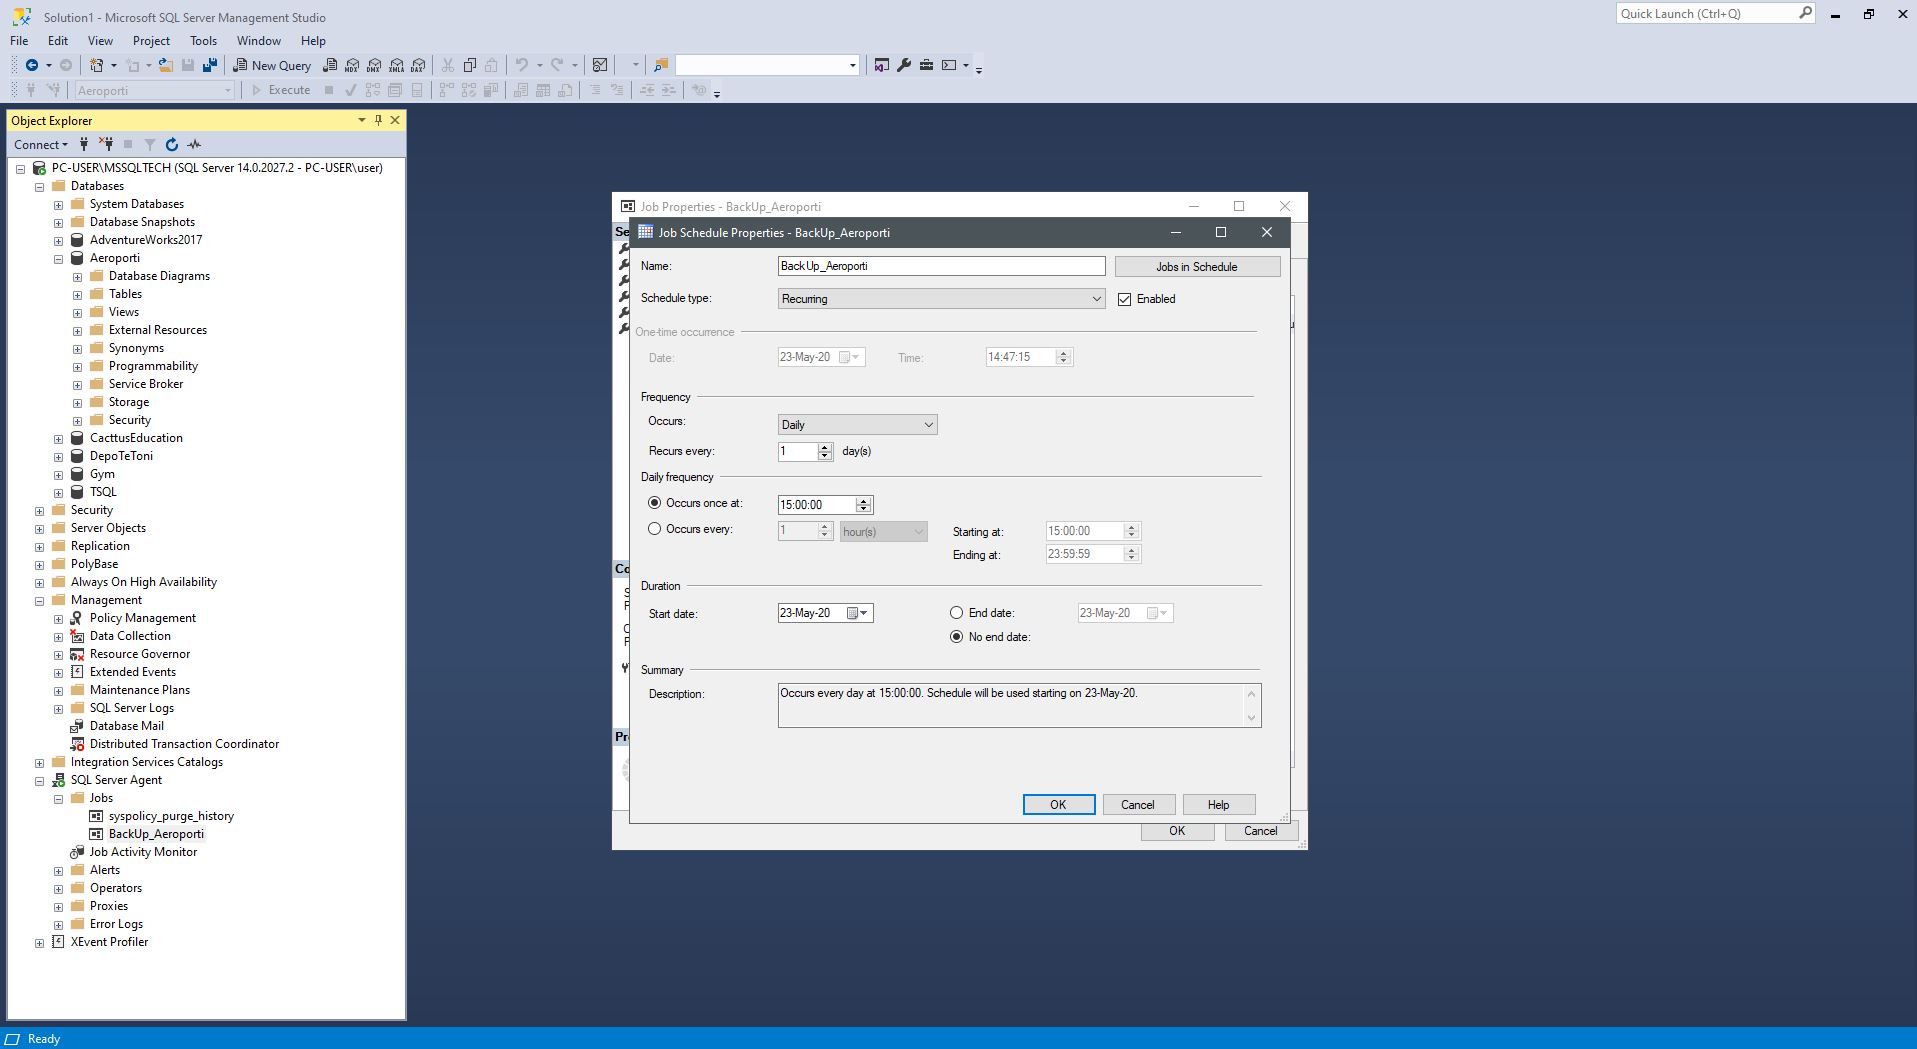
Task: Click the schedule Name input field
Action: pos(941,266)
